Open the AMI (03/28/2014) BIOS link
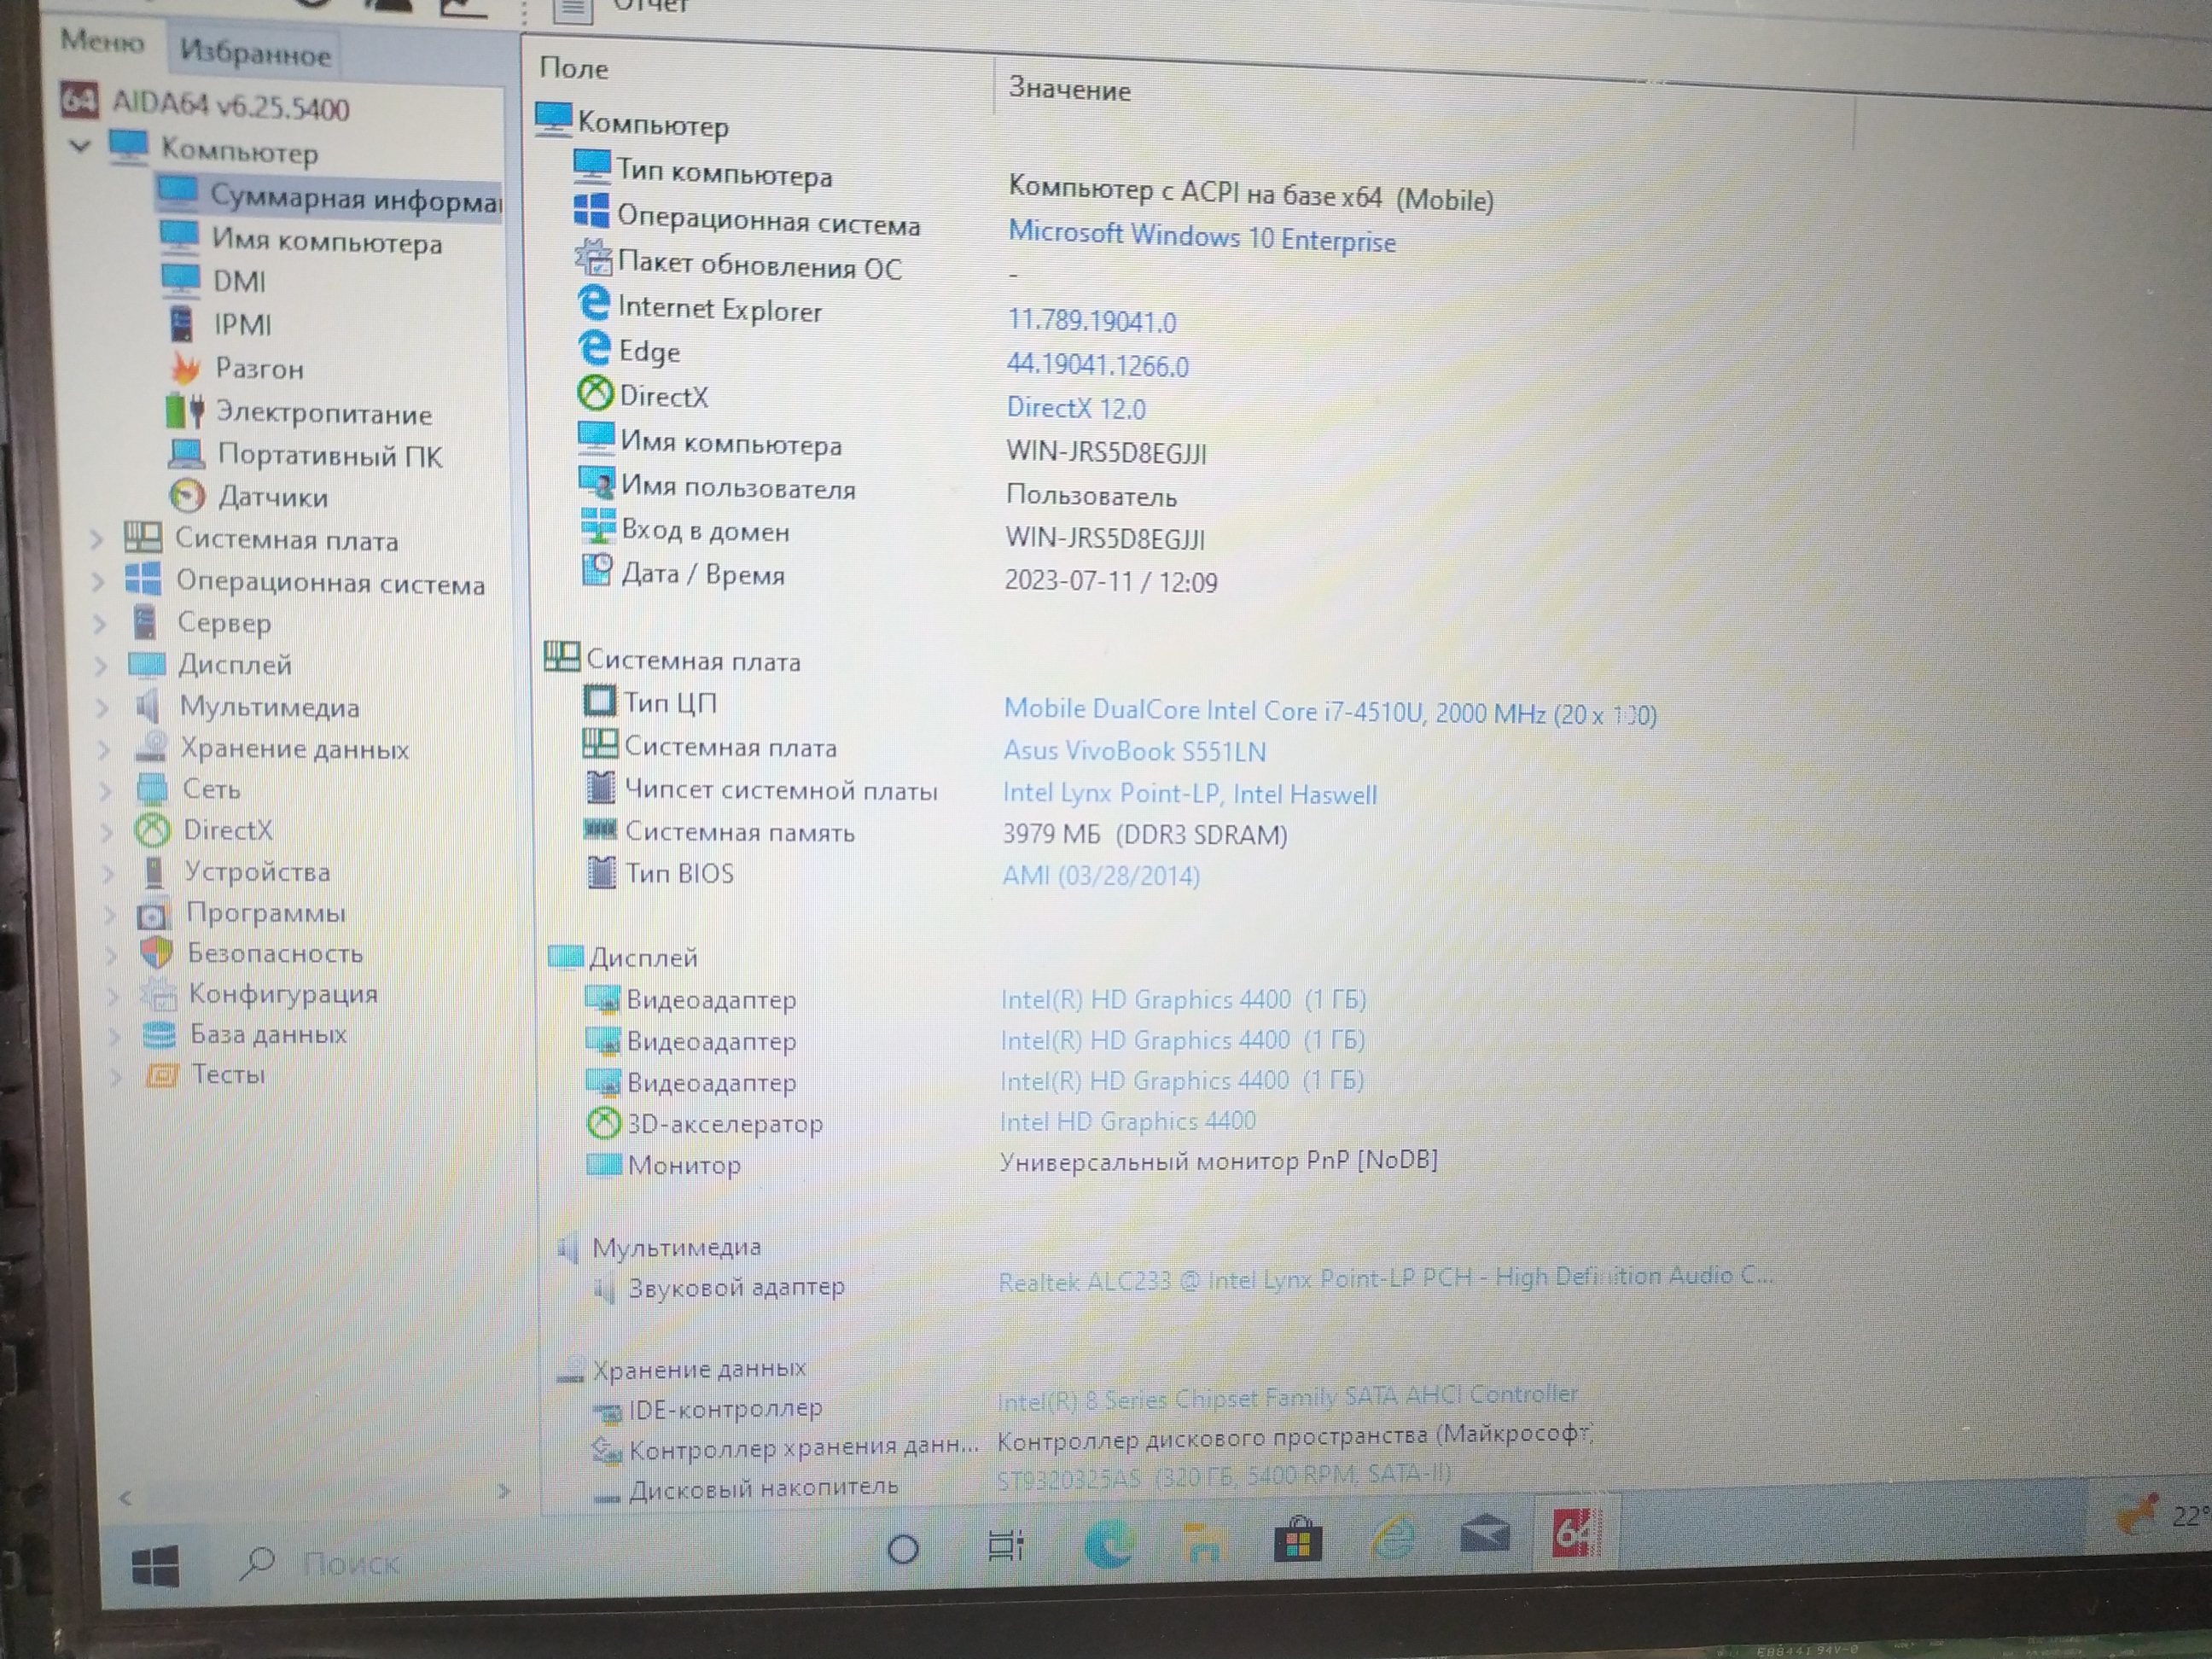Viewport: 2212px width, 1659px height. 1100,876
